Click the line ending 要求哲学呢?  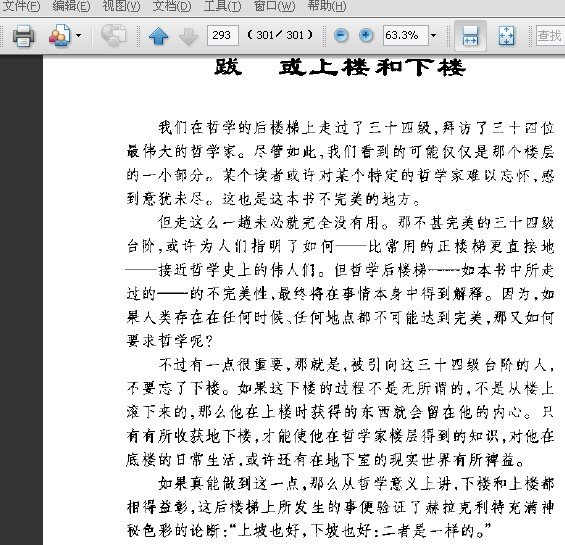170,341
